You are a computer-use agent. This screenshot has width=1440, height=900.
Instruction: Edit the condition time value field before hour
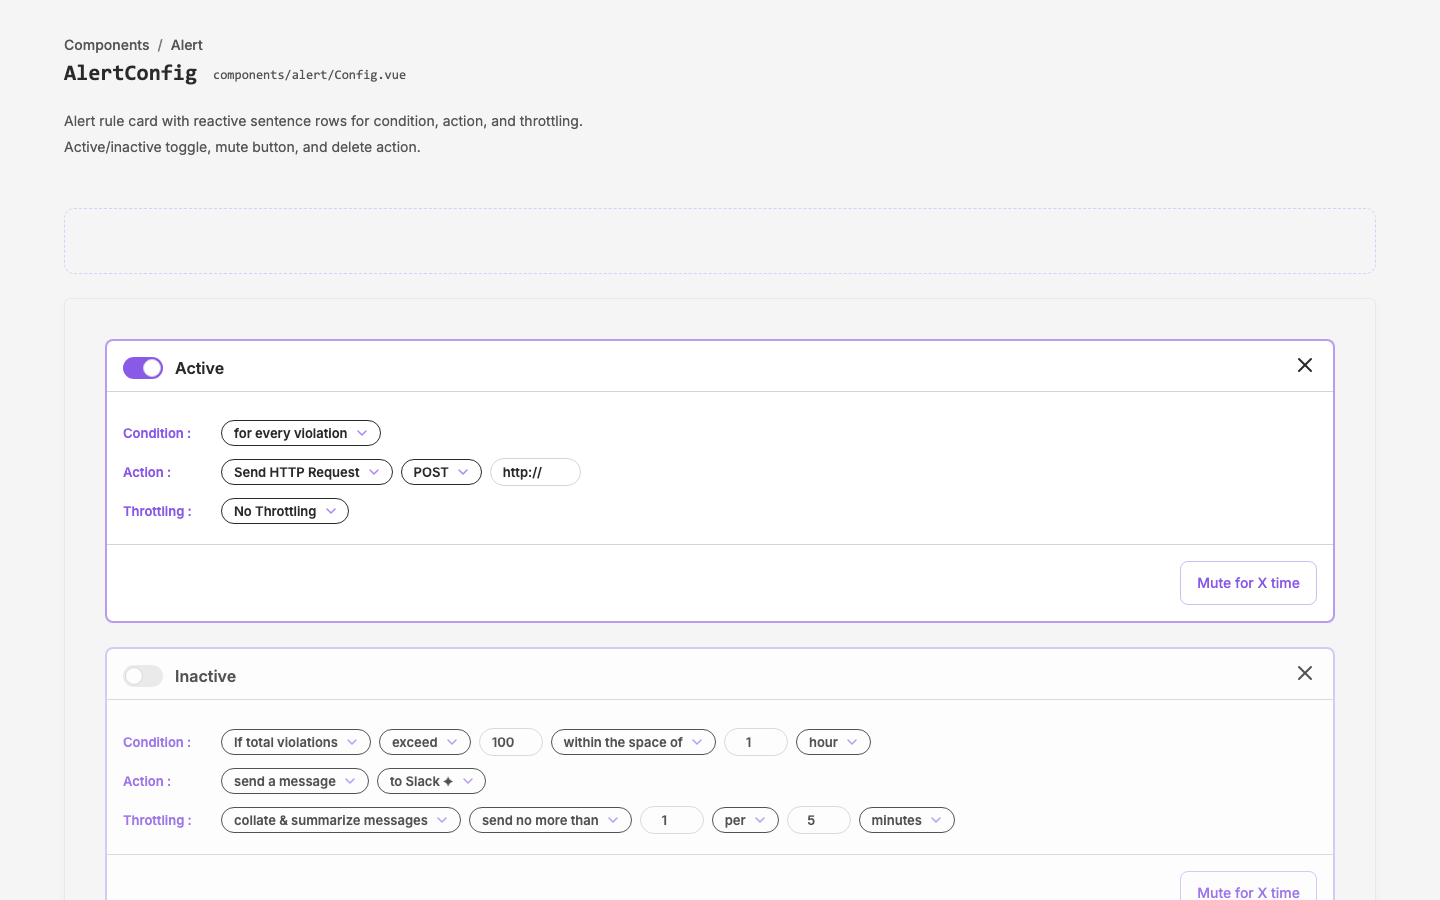click(756, 742)
